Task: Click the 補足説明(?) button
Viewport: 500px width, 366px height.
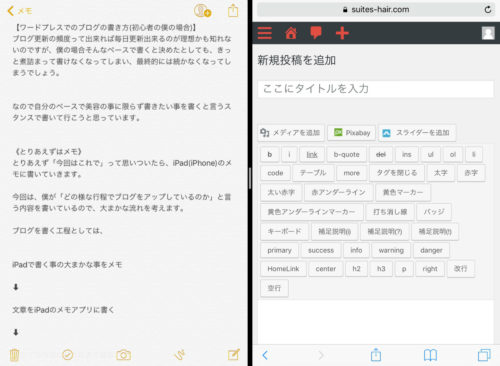Action: click(x=385, y=231)
